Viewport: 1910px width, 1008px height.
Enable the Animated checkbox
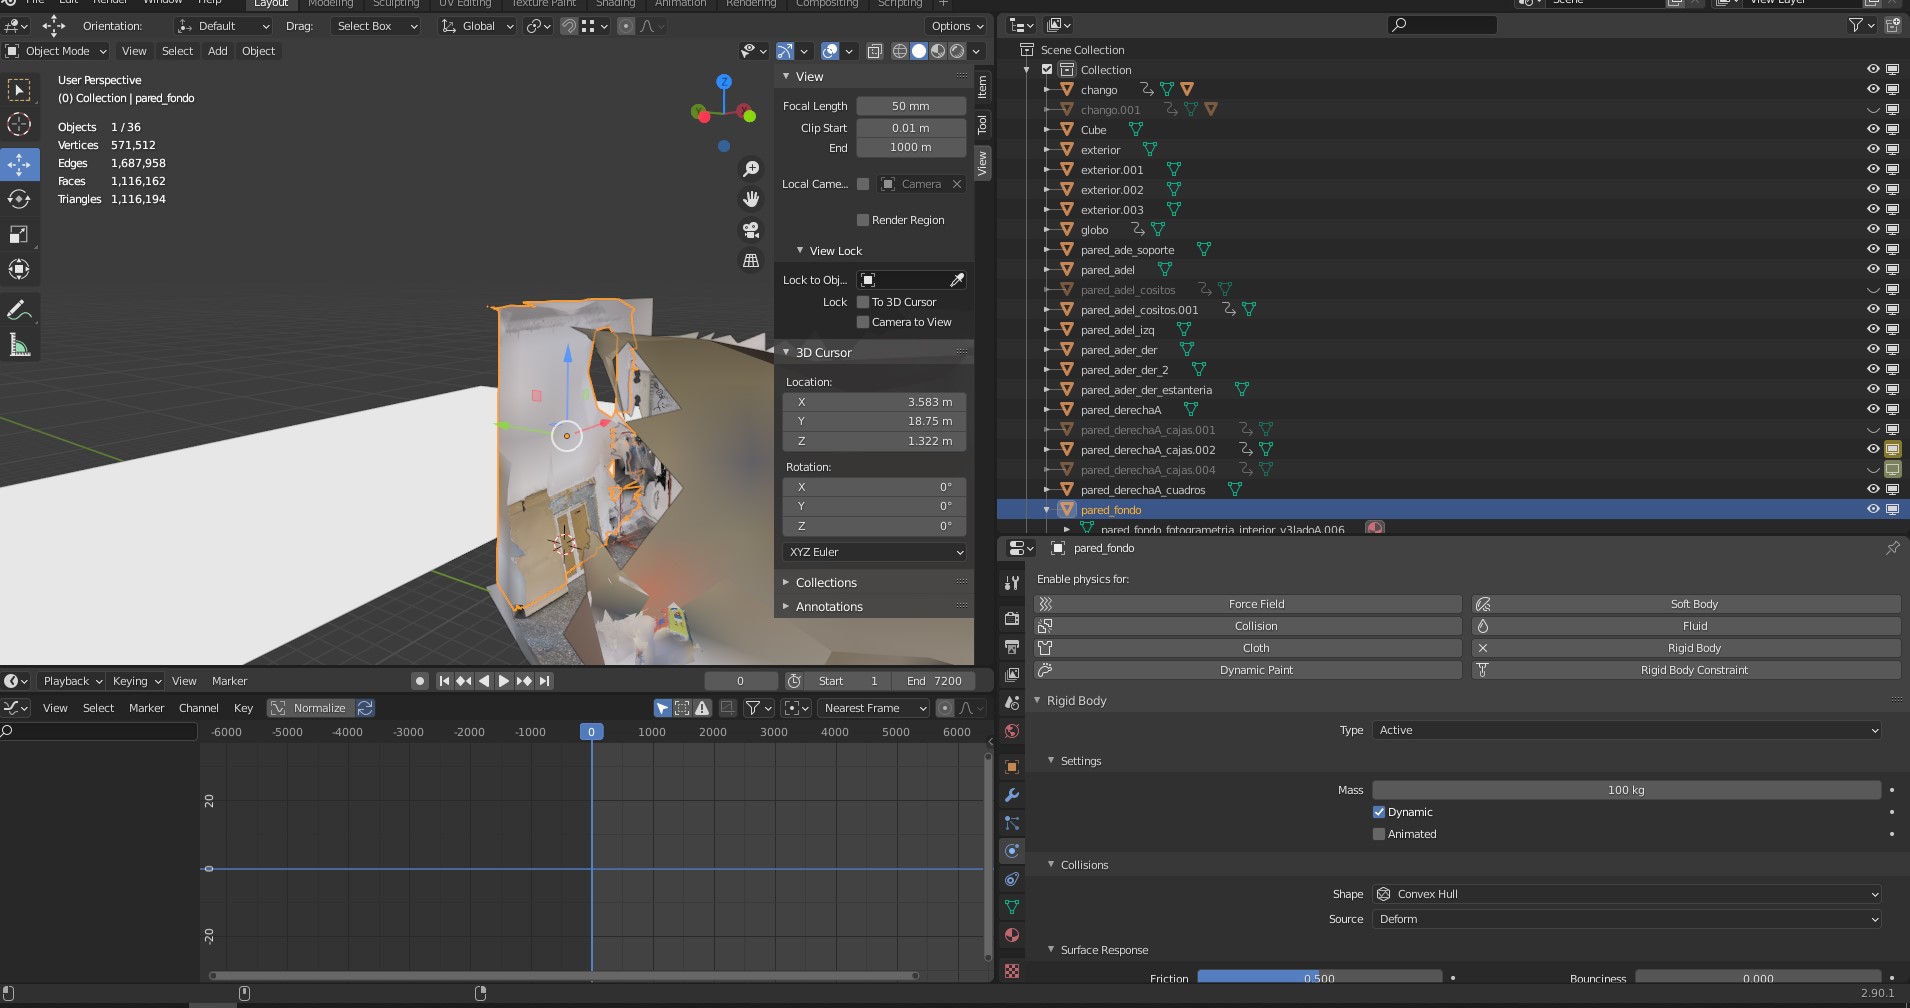1379,833
